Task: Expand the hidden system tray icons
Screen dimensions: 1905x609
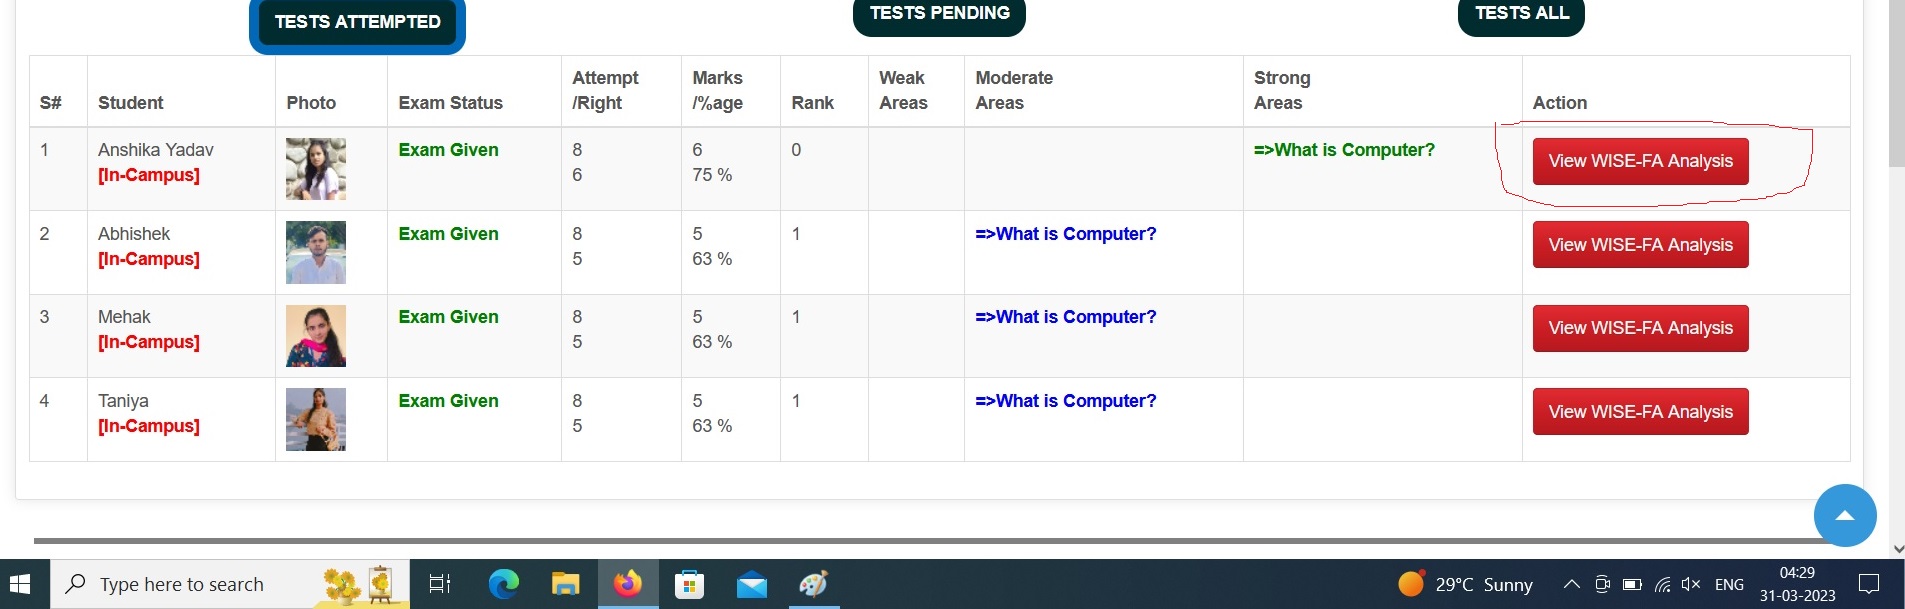Action: coord(1571,585)
